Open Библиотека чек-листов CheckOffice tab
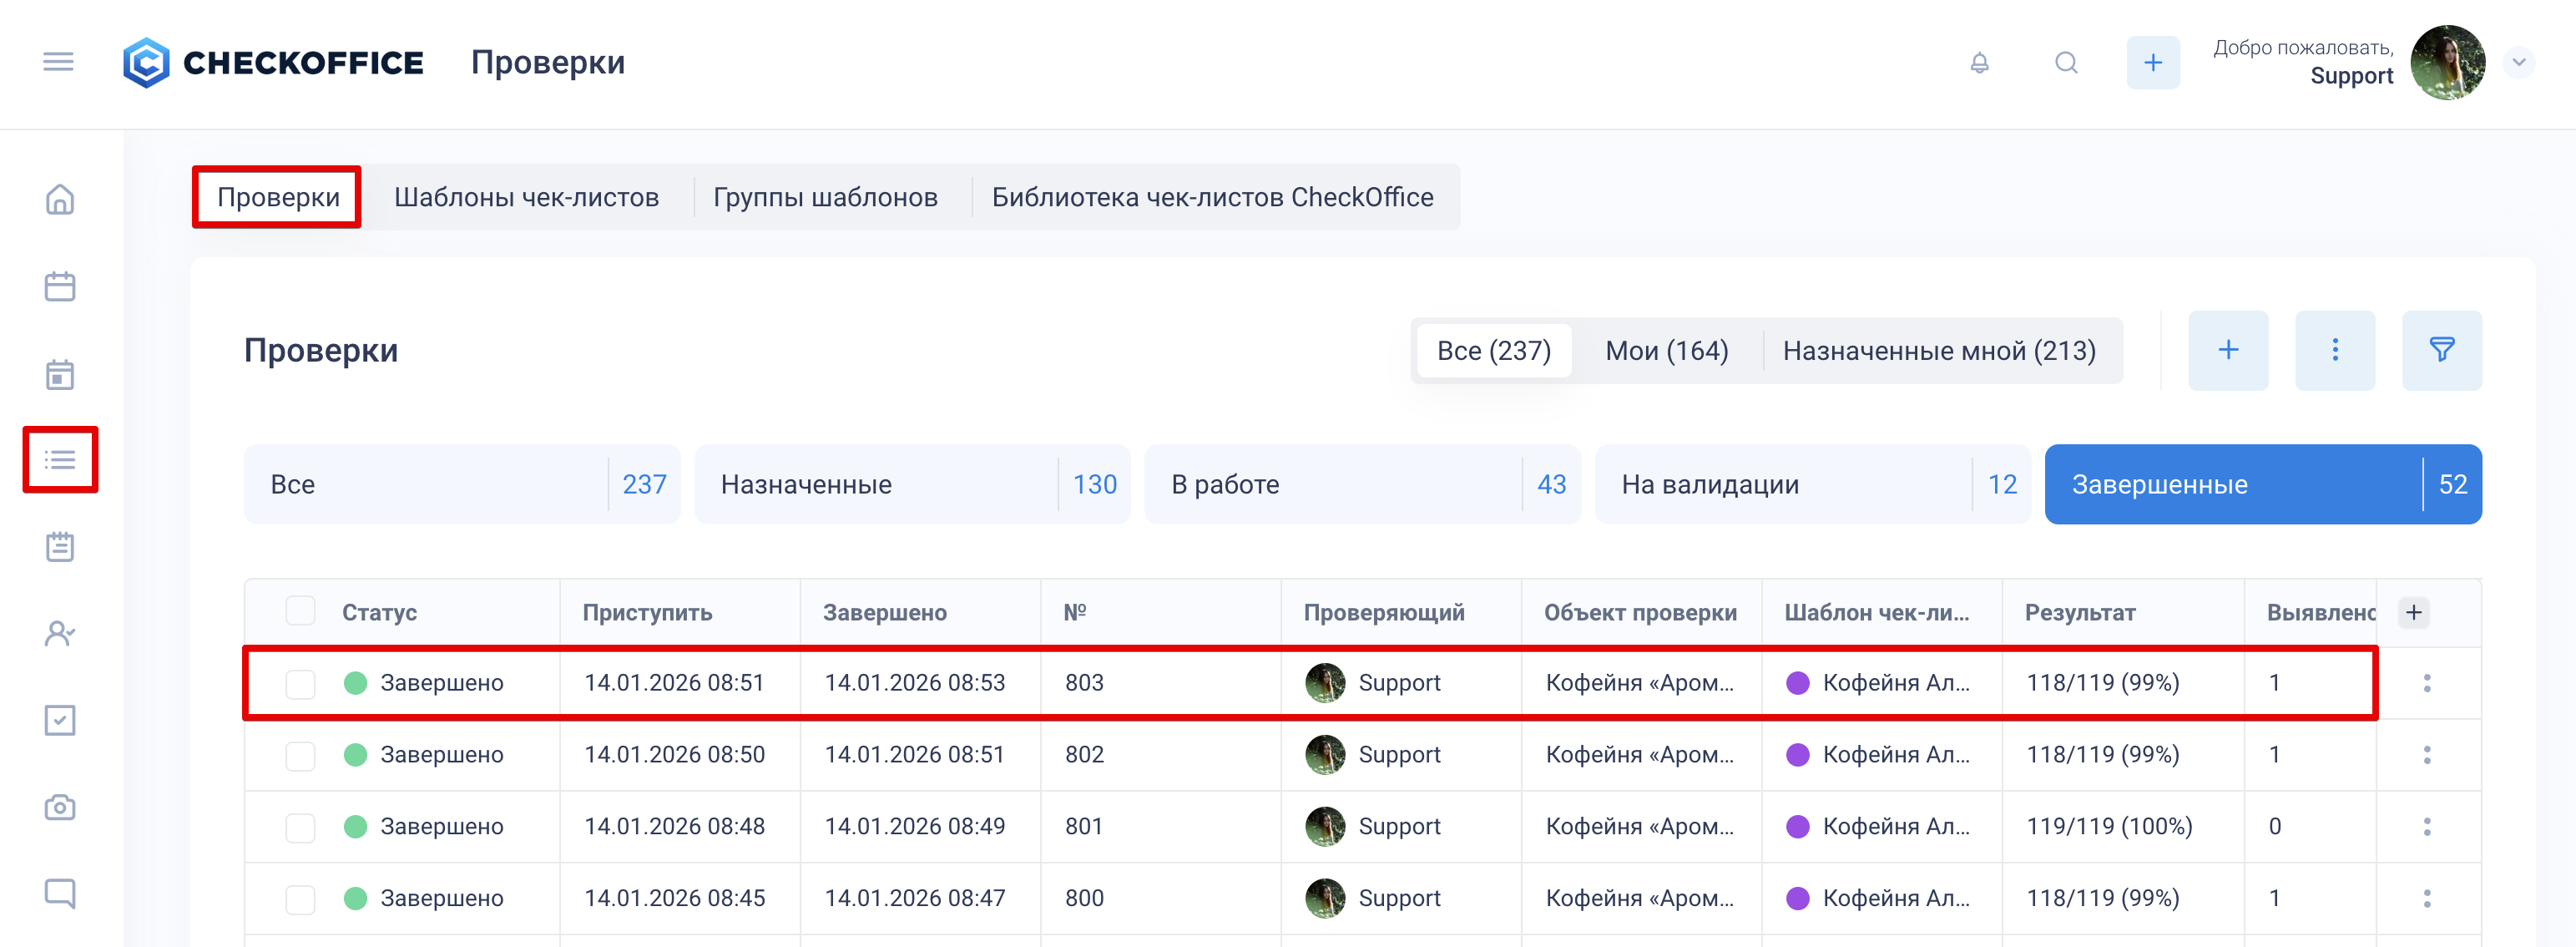 (x=1212, y=197)
